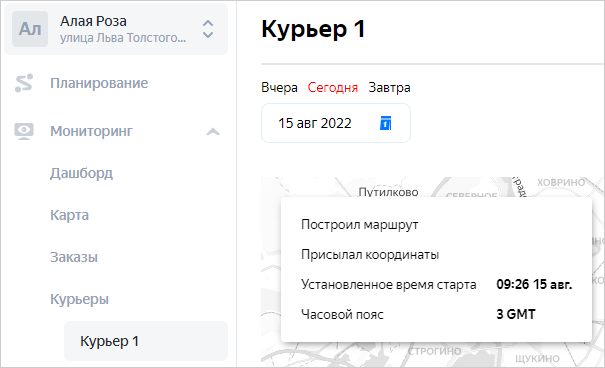
Task: Open Дашборд in sidebar
Action: click(81, 173)
